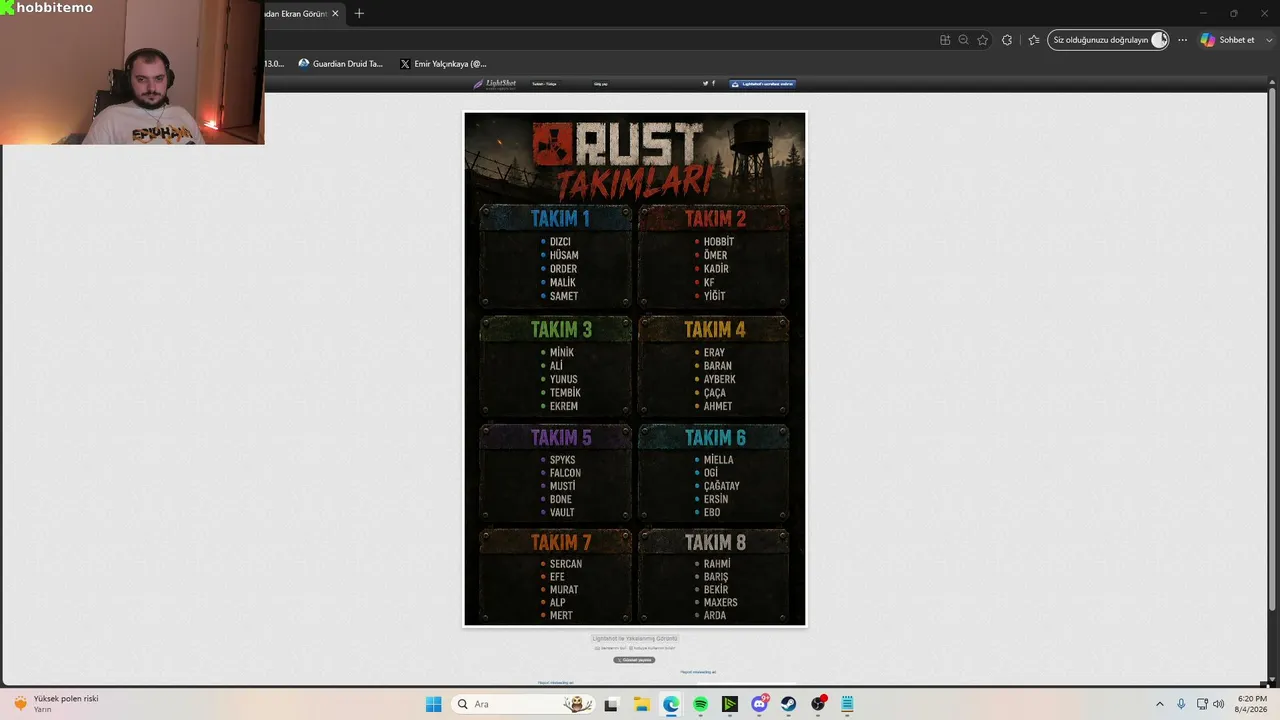Open the browser settings three-dots menu

tap(1182, 40)
